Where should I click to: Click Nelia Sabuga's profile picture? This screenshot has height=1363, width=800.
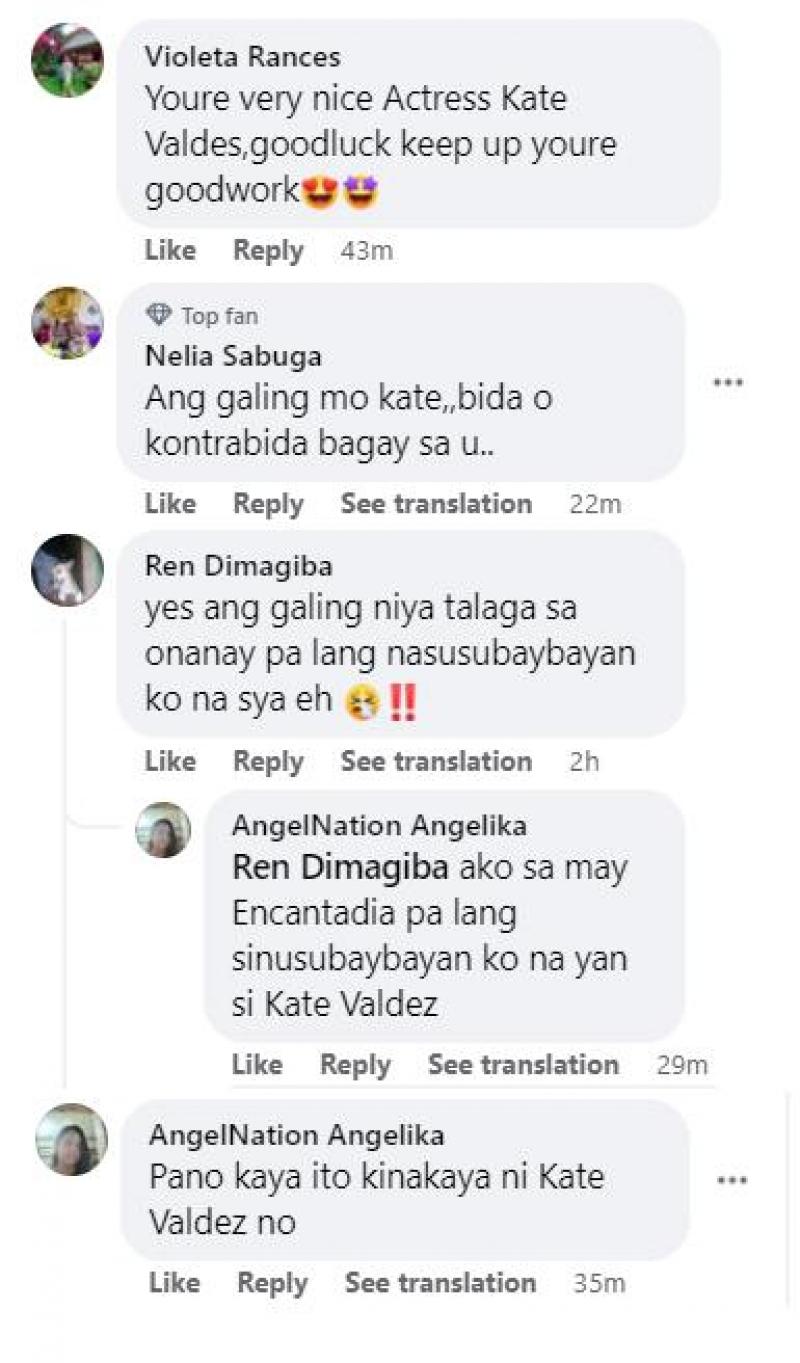(x=67, y=323)
